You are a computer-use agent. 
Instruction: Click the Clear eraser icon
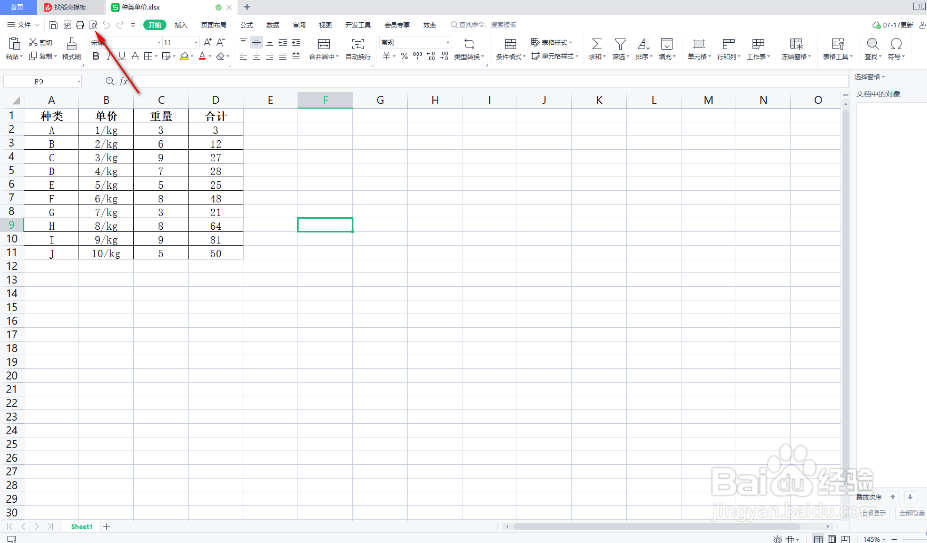[220, 56]
